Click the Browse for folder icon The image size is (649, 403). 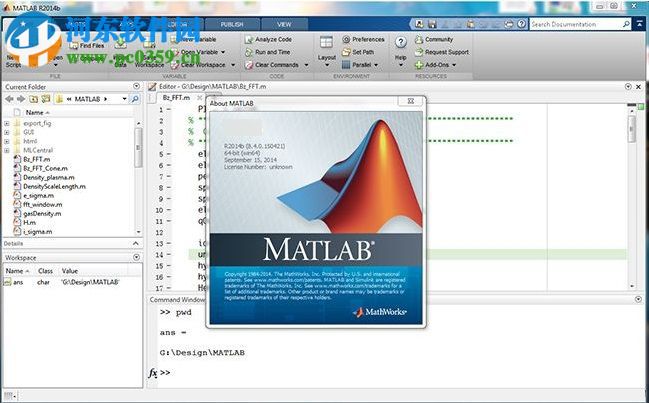46,99
